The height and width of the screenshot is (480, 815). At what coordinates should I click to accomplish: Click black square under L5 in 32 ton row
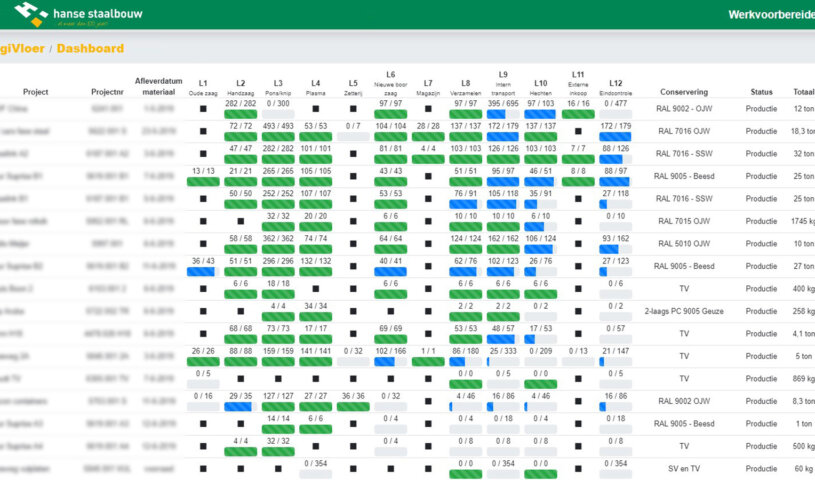pos(353,153)
